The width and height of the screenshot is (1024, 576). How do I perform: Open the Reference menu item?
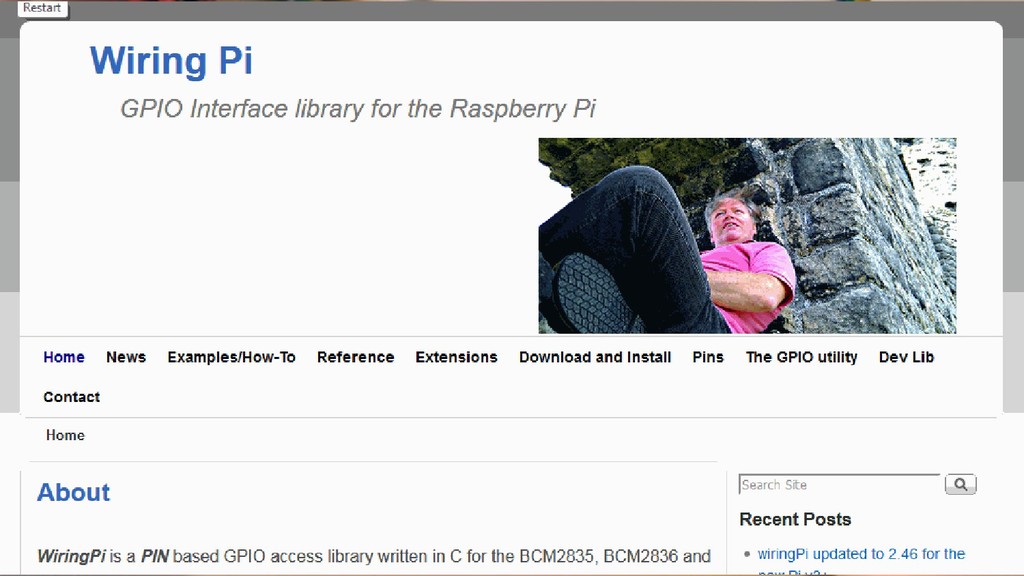pyautogui.click(x=355, y=357)
